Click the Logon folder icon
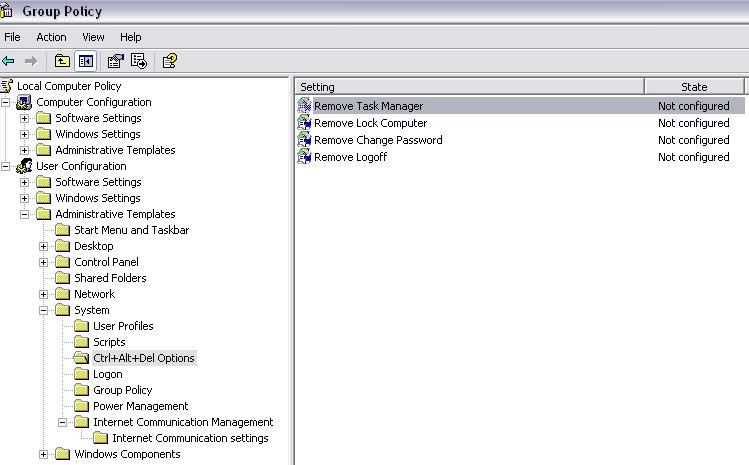Screen dimensions: 749x465 [81, 374]
